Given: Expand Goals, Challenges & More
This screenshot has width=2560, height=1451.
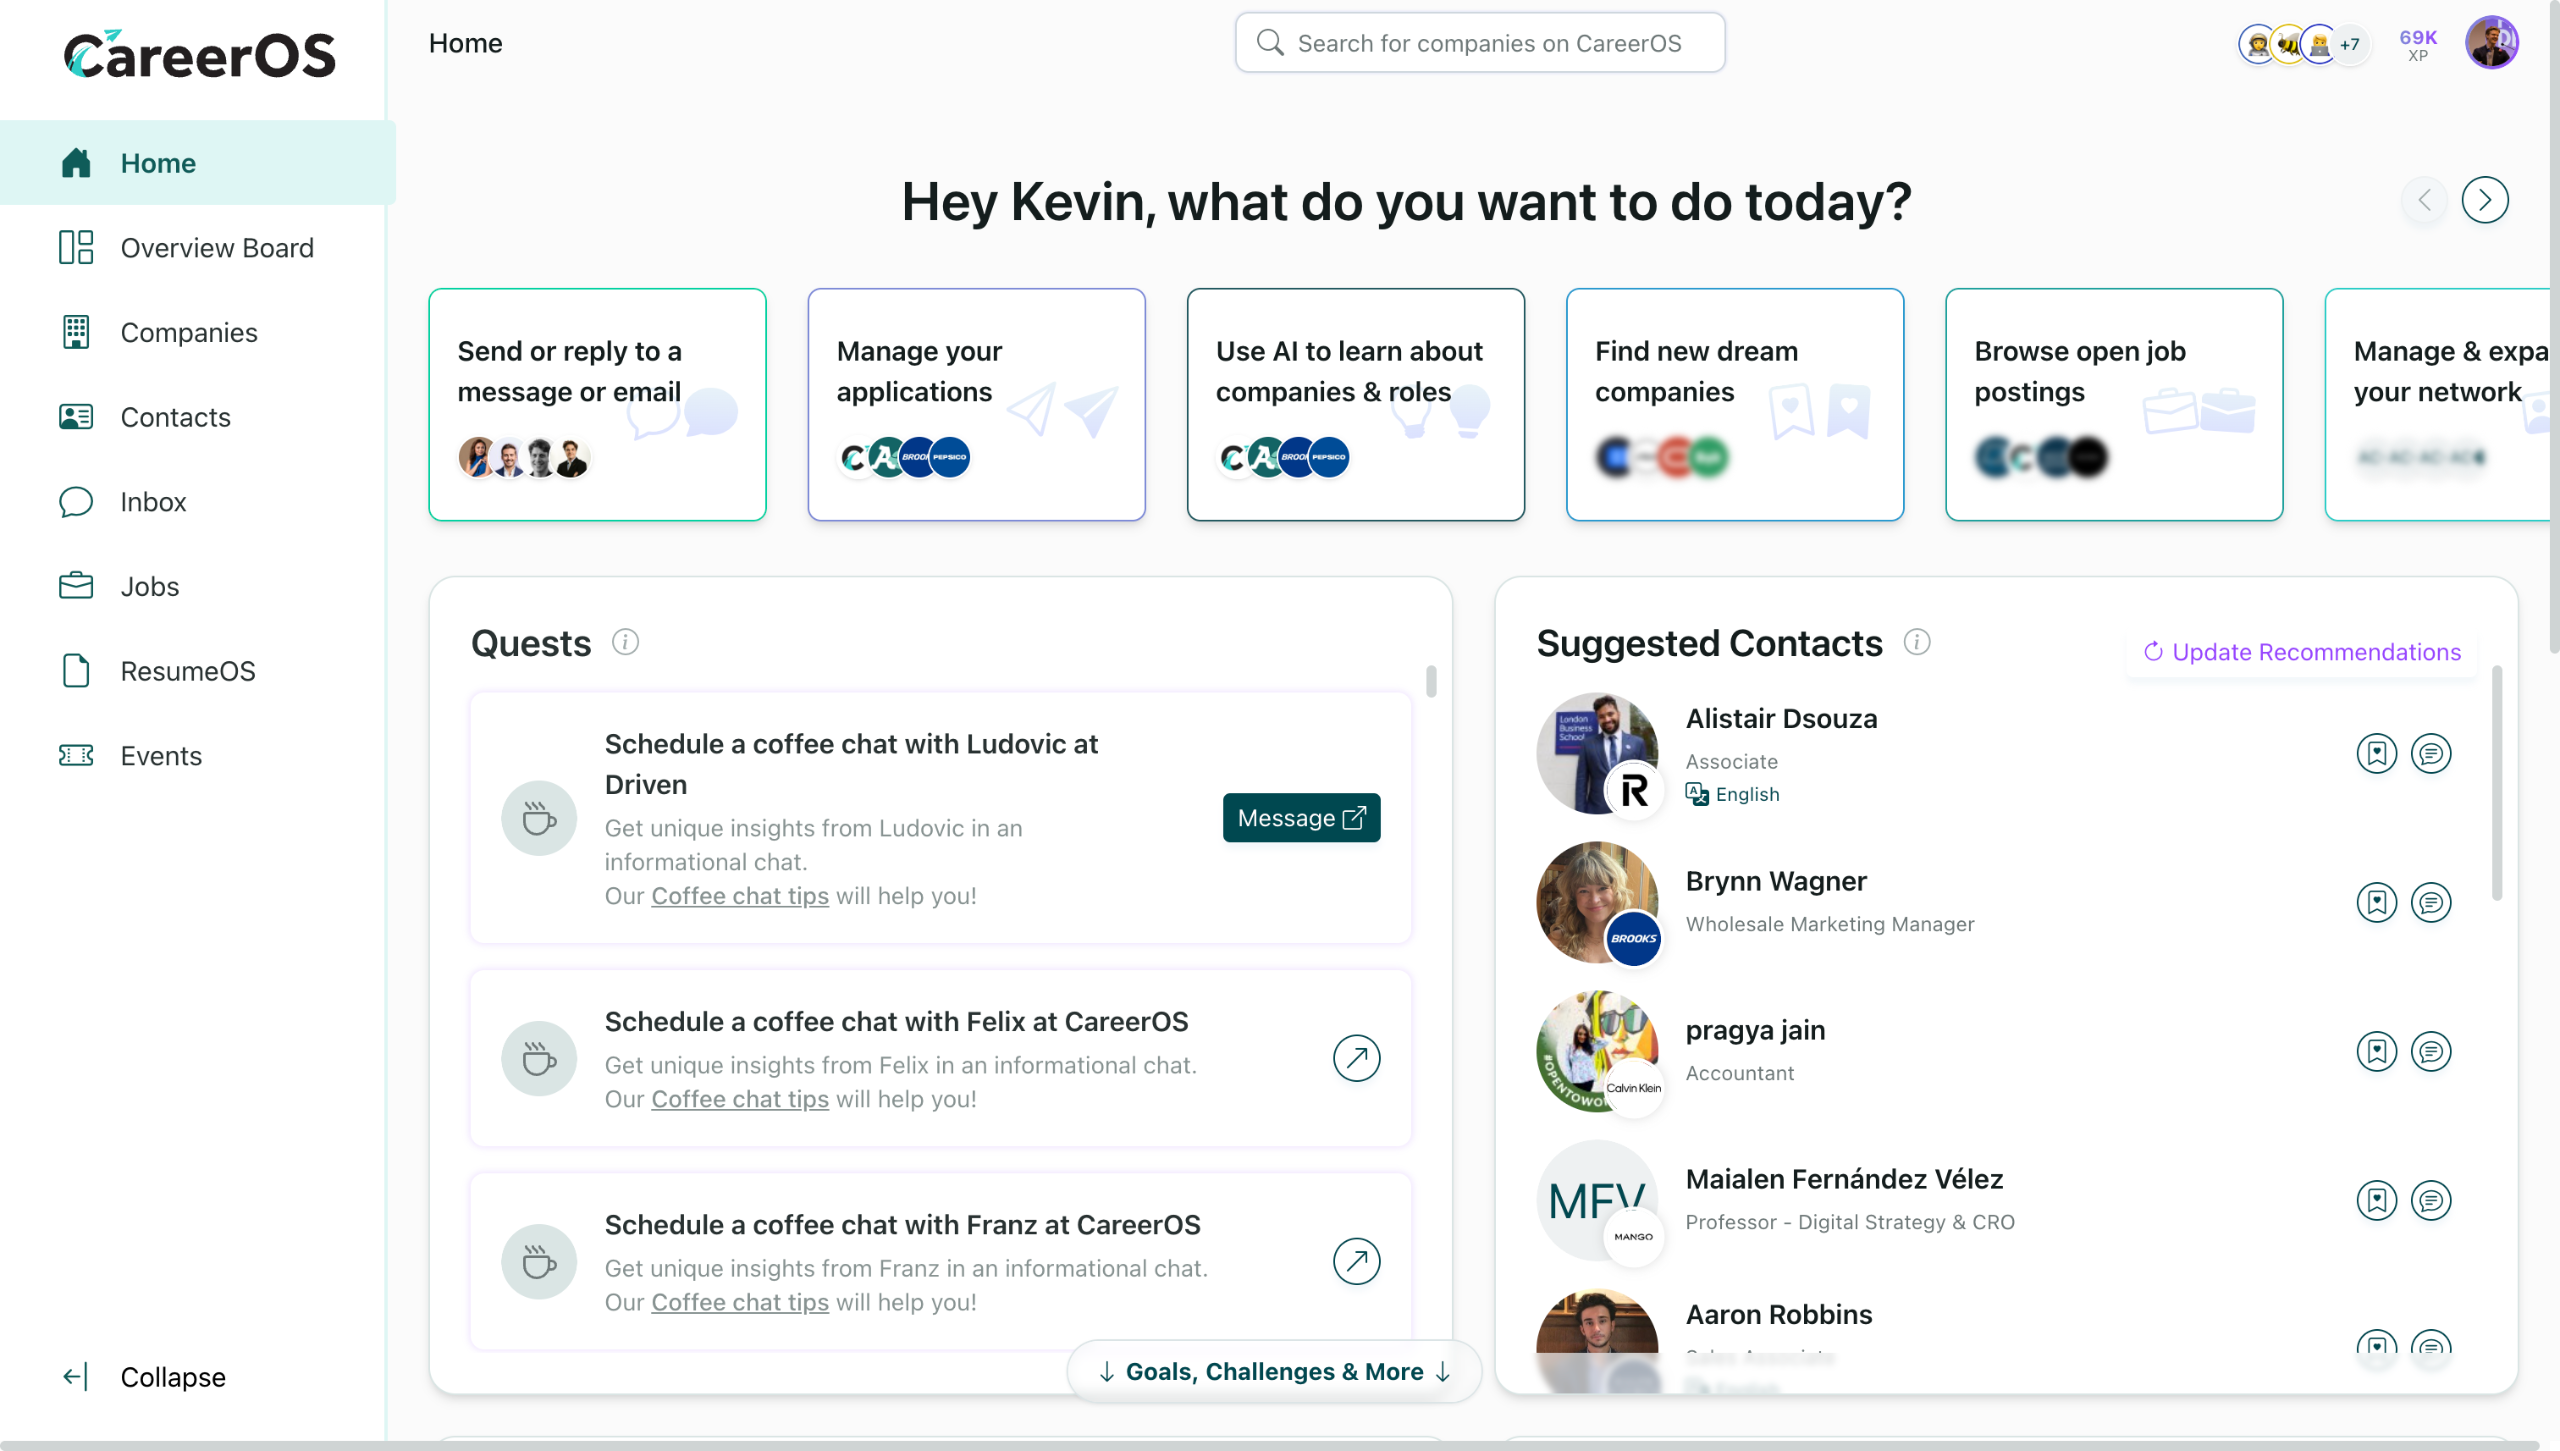Looking at the screenshot, I should [x=1274, y=1371].
